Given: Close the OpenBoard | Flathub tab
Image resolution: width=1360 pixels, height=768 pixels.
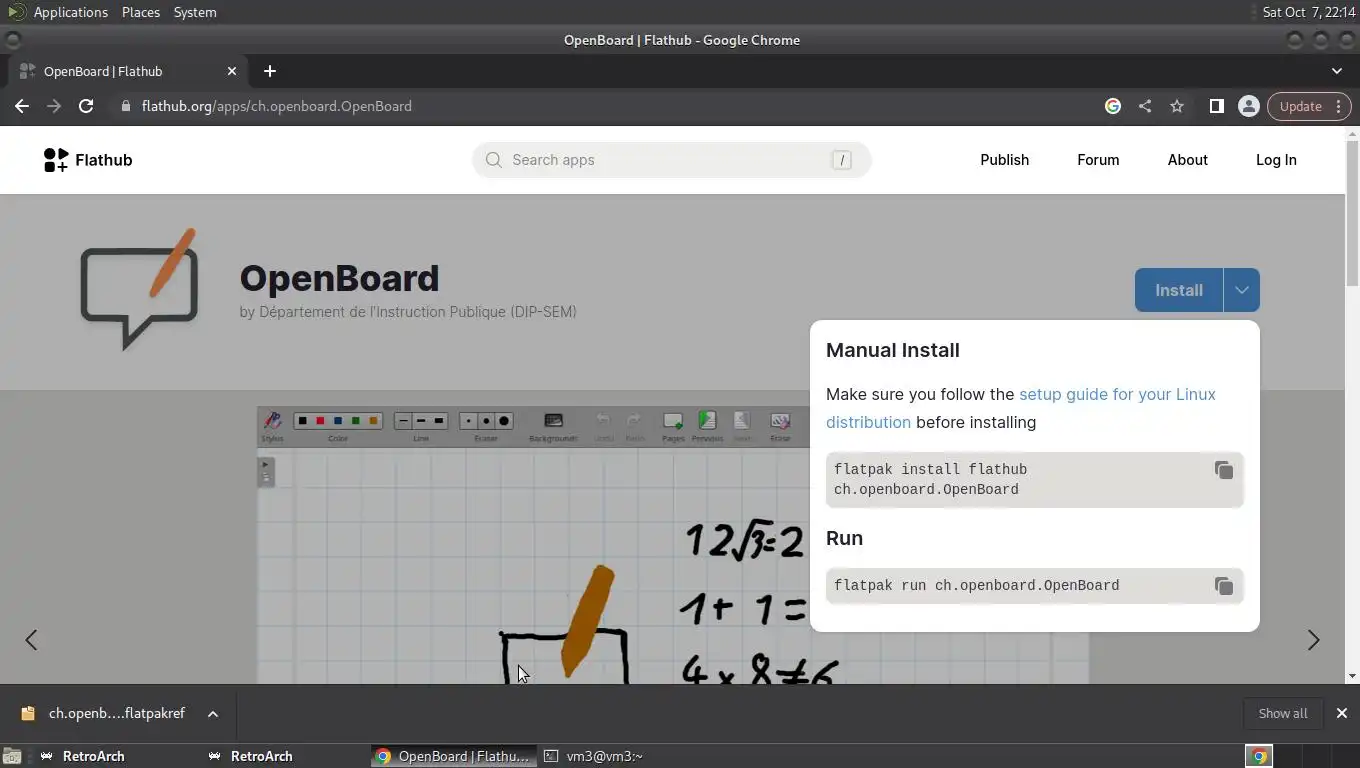Looking at the screenshot, I should (232, 71).
